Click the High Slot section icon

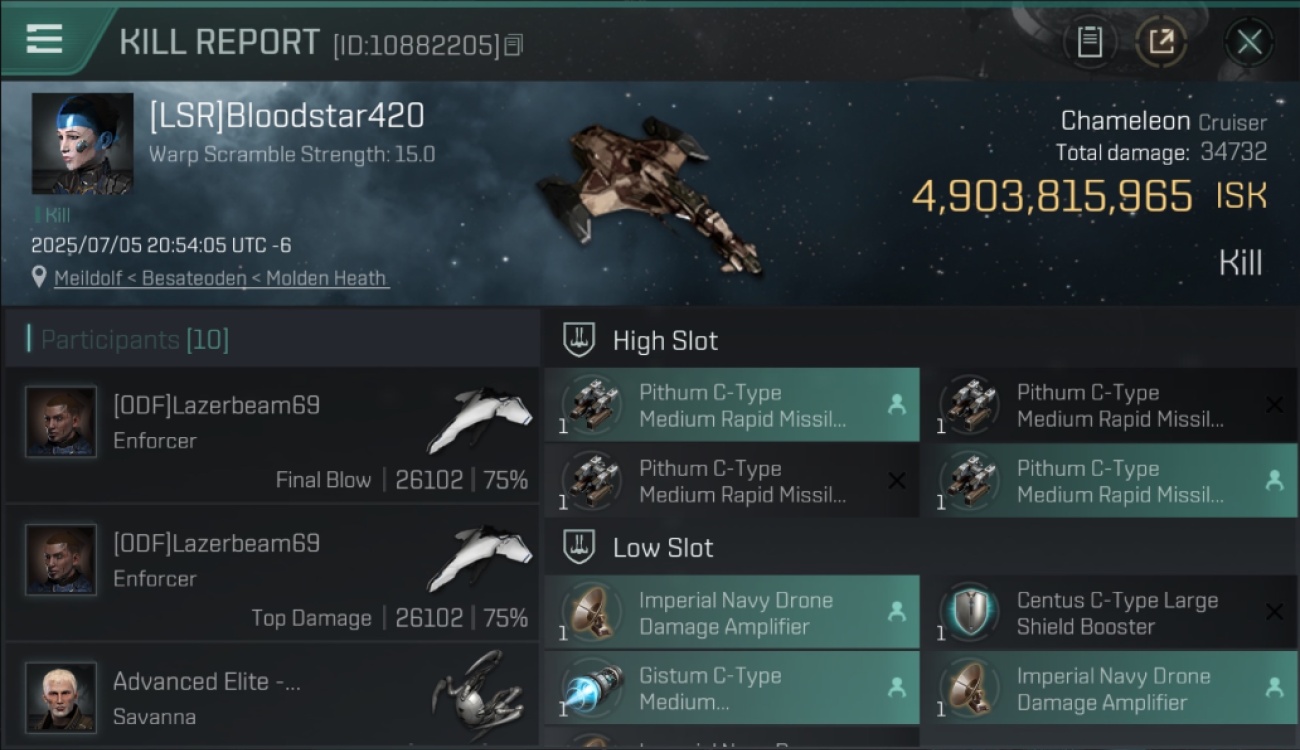coord(580,340)
